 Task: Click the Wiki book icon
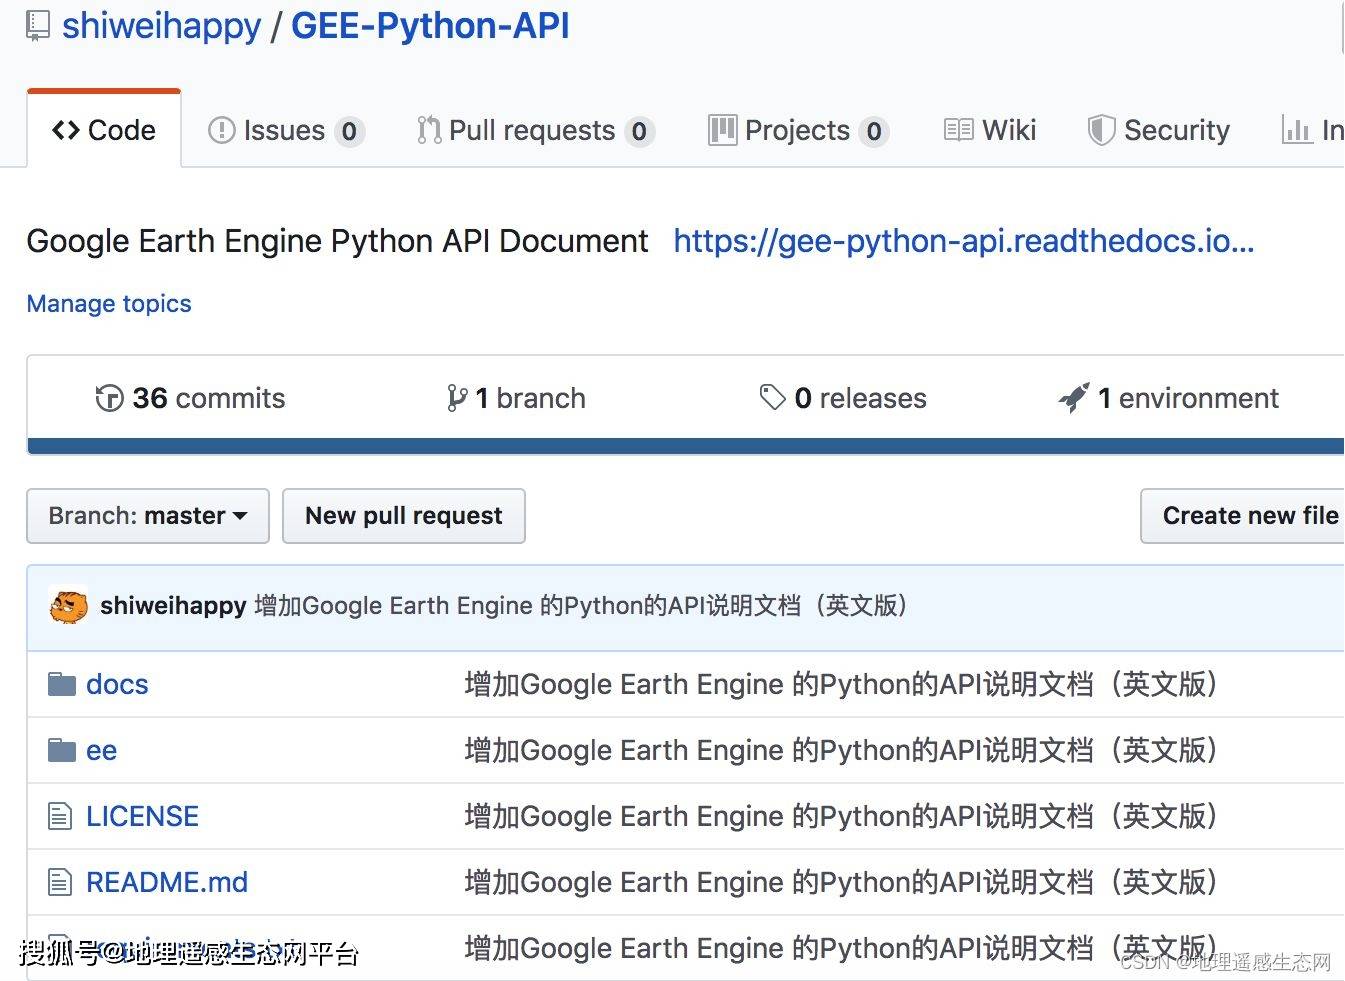tap(959, 130)
